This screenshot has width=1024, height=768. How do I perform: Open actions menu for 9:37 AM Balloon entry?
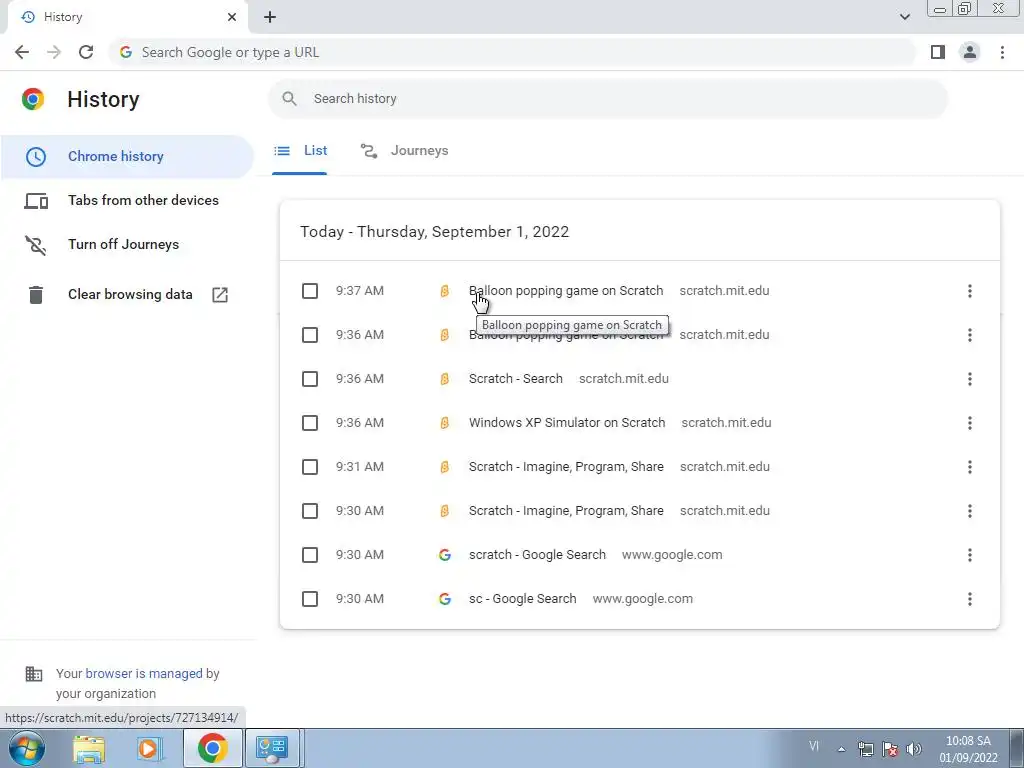(970, 291)
